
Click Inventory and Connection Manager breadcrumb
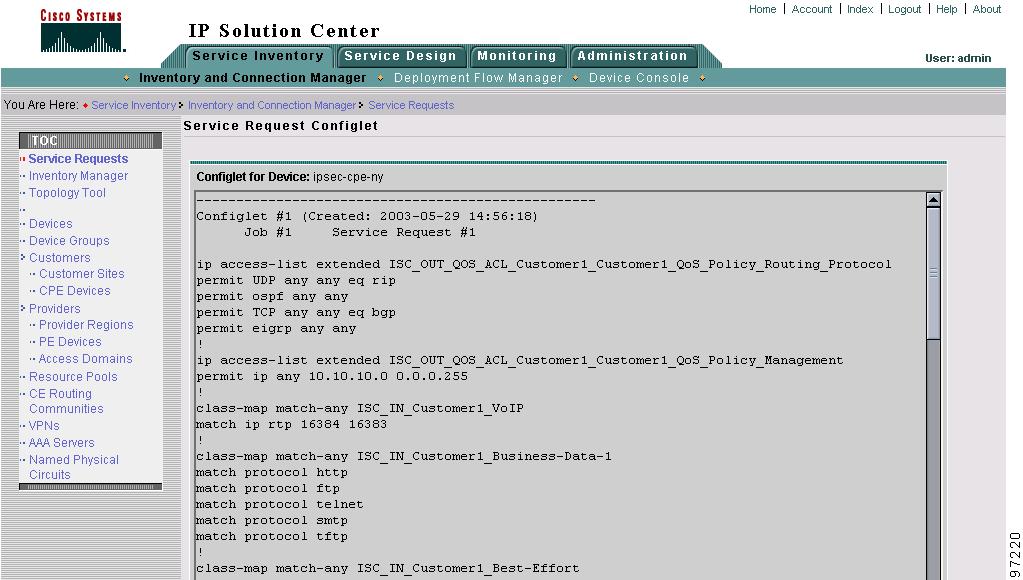click(271, 105)
